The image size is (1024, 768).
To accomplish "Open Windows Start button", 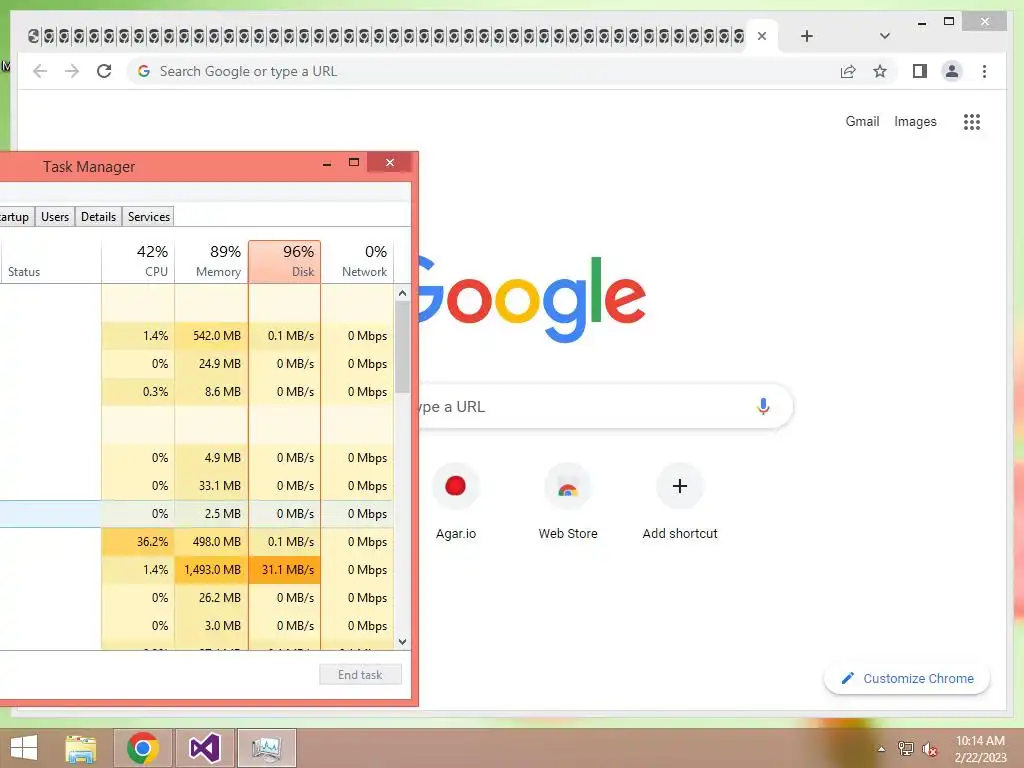I will (x=24, y=748).
